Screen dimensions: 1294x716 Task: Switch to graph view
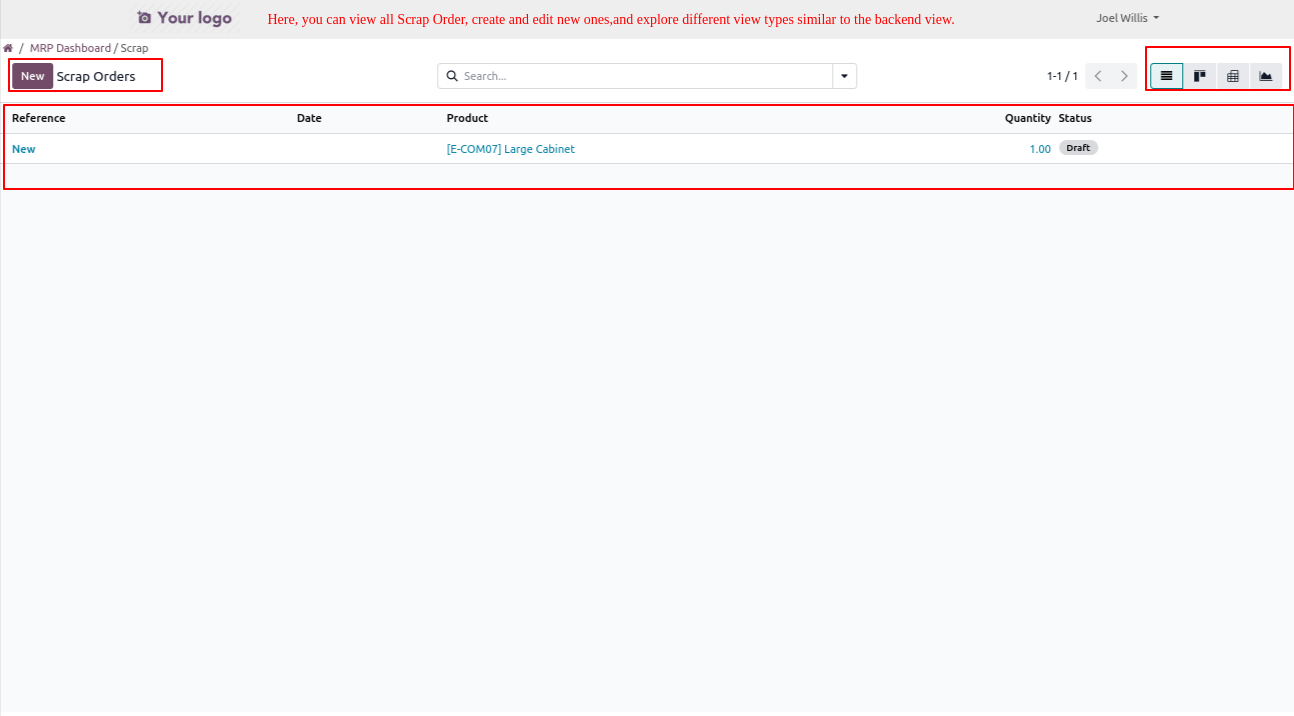click(x=1265, y=76)
